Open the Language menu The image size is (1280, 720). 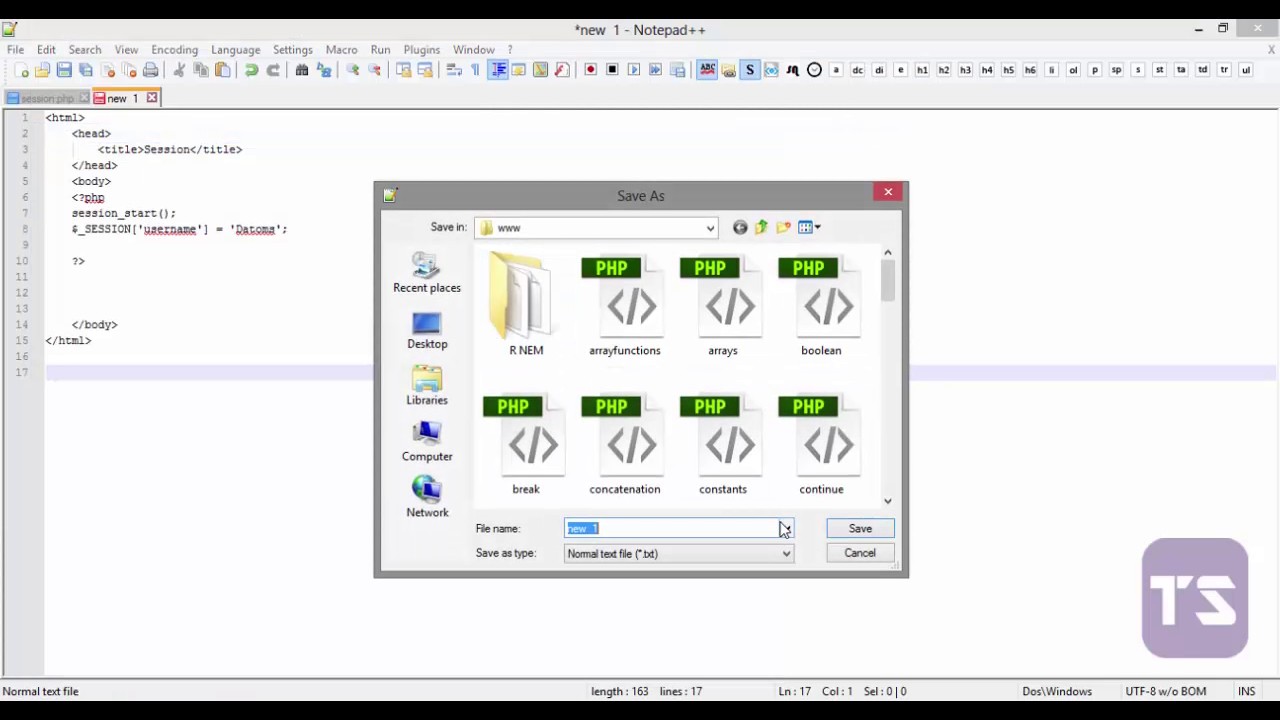coord(235,49)
